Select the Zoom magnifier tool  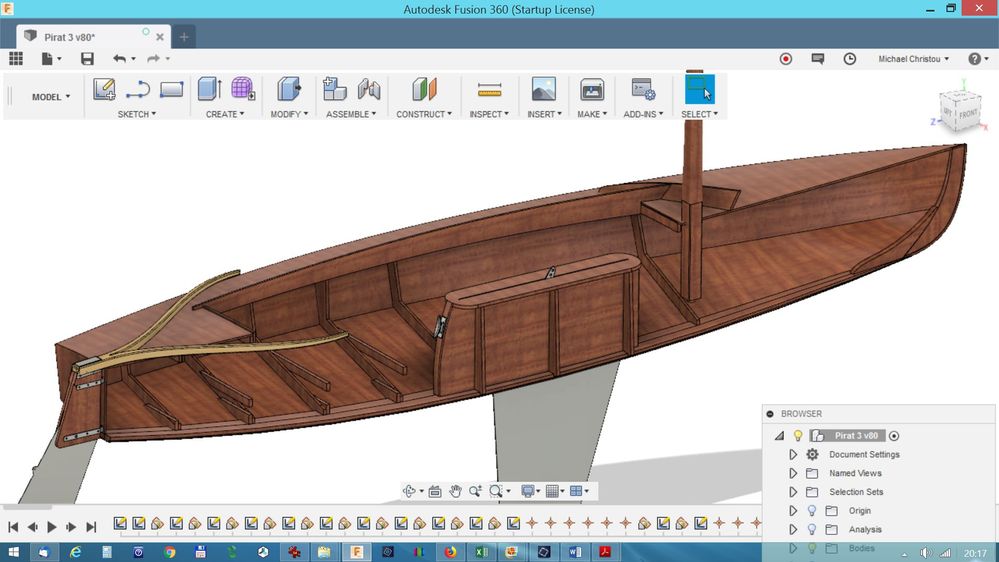click(475, 491)
